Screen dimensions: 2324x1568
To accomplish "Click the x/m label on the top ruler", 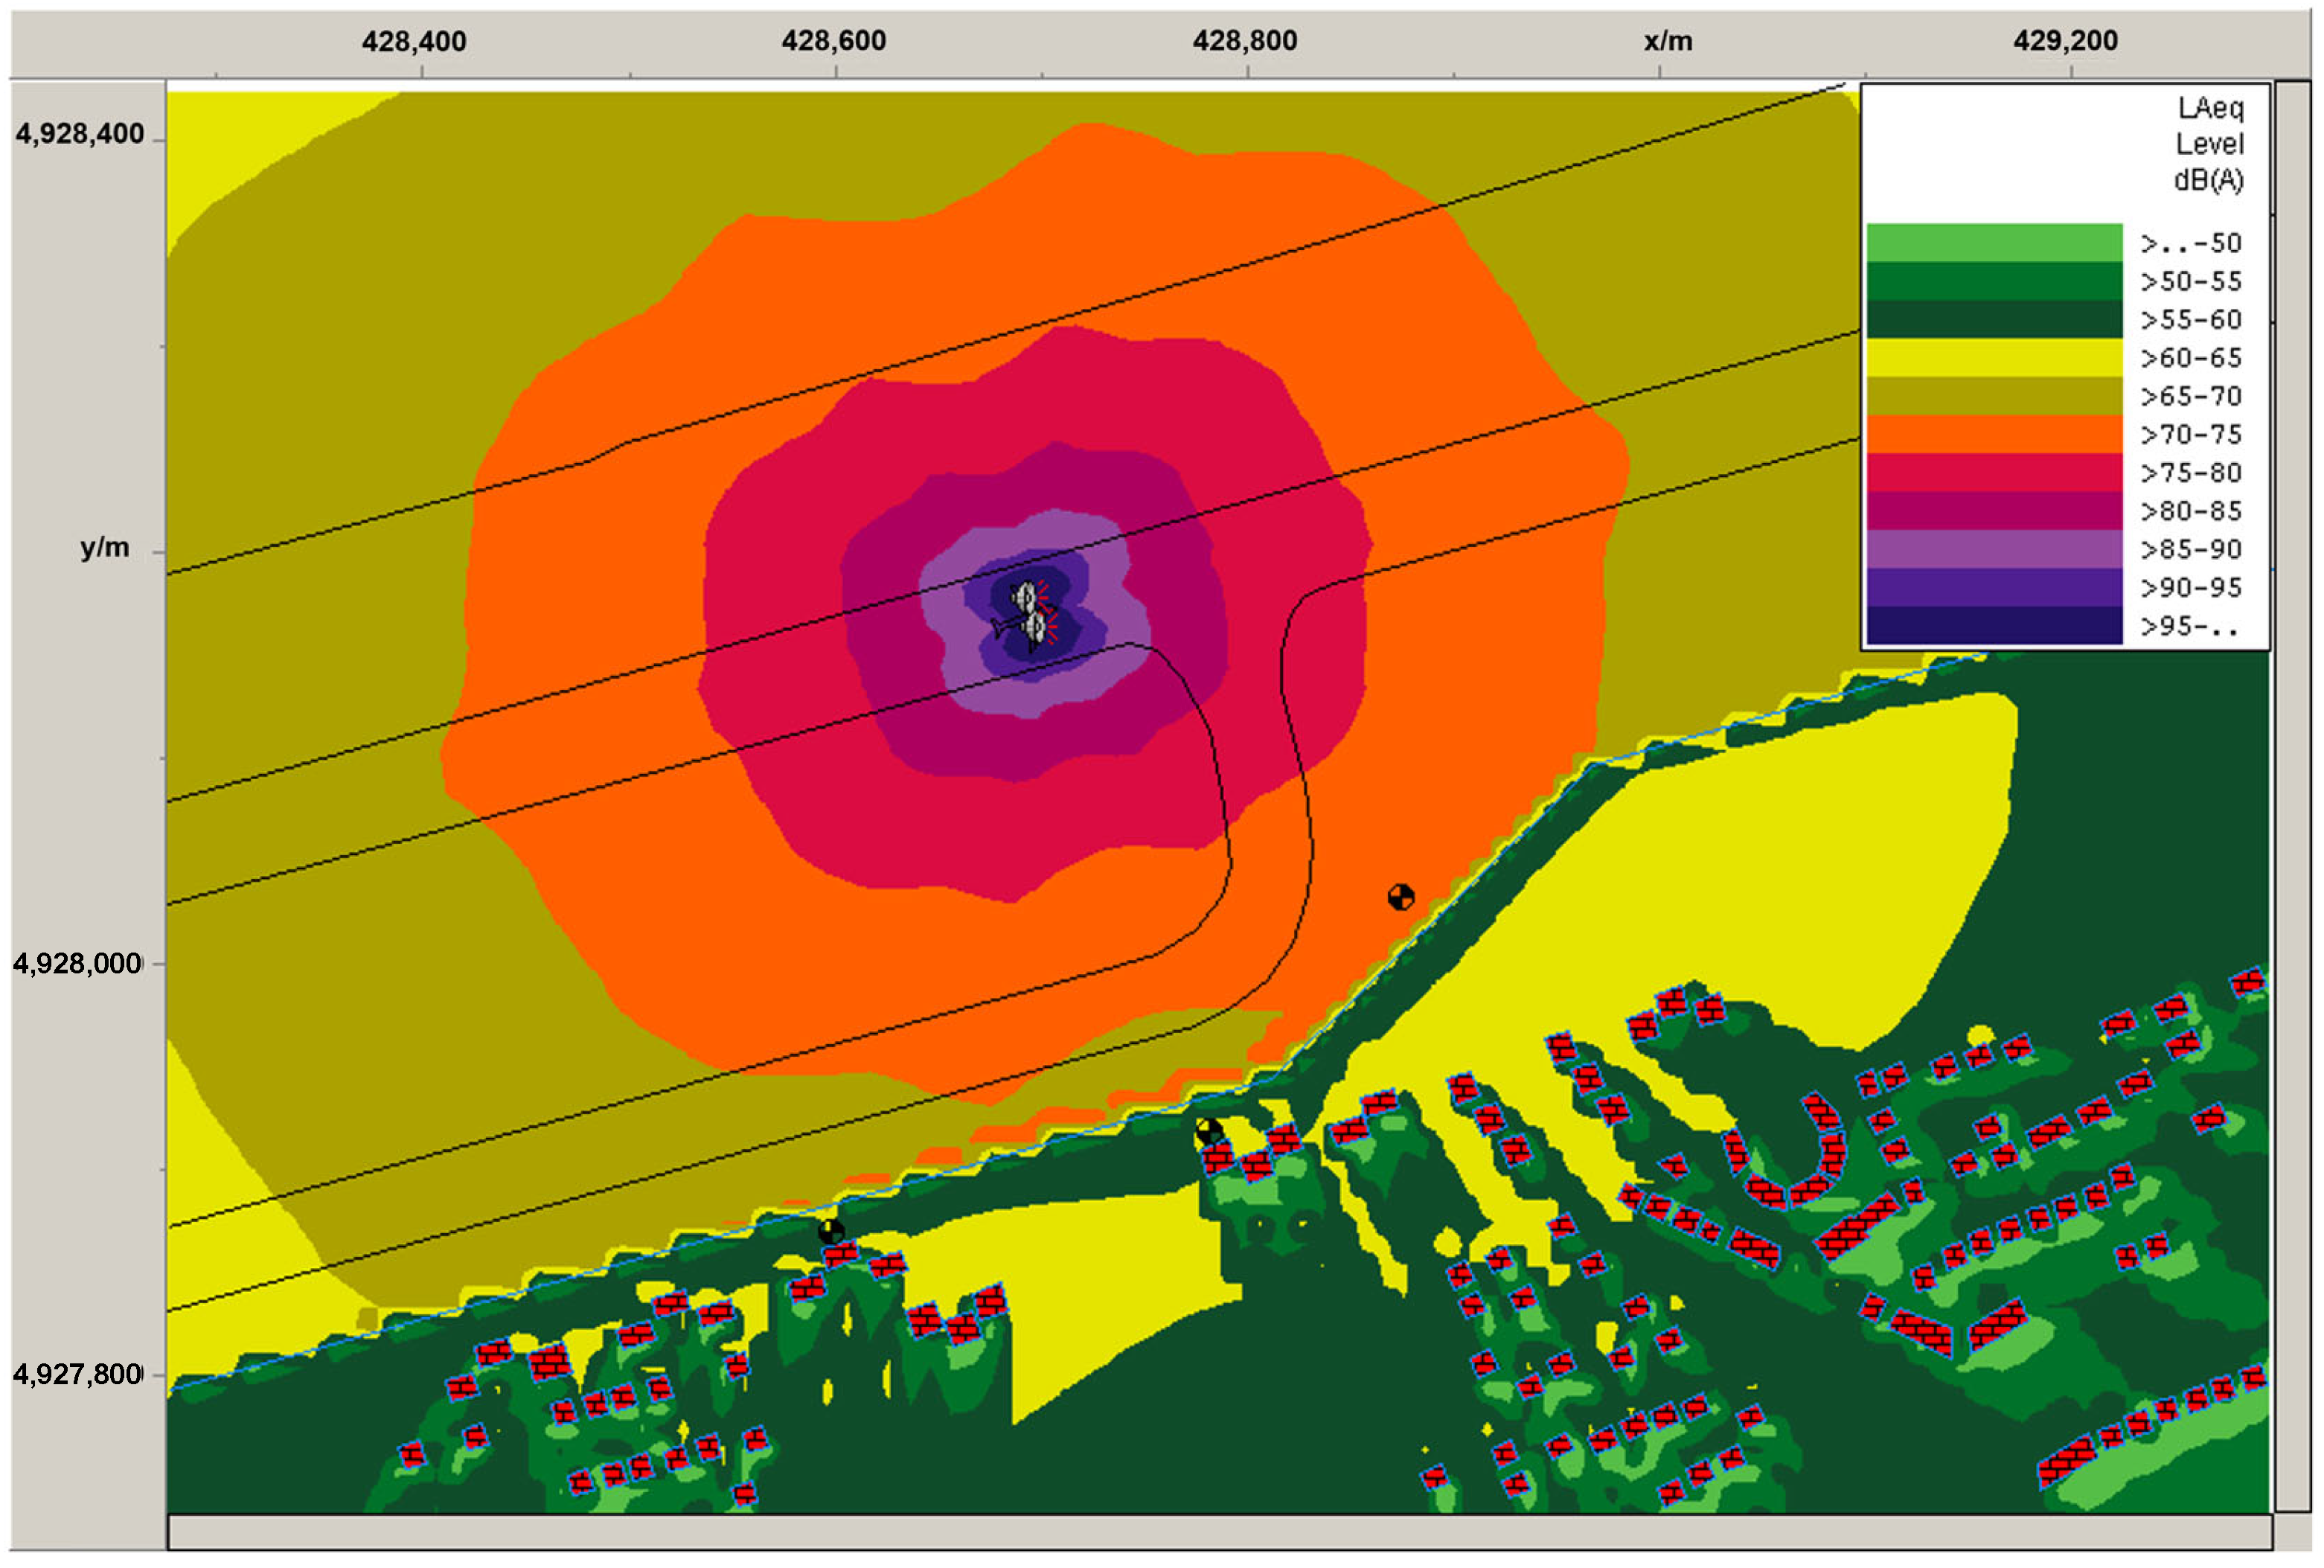I will (x=1667, y=41).
